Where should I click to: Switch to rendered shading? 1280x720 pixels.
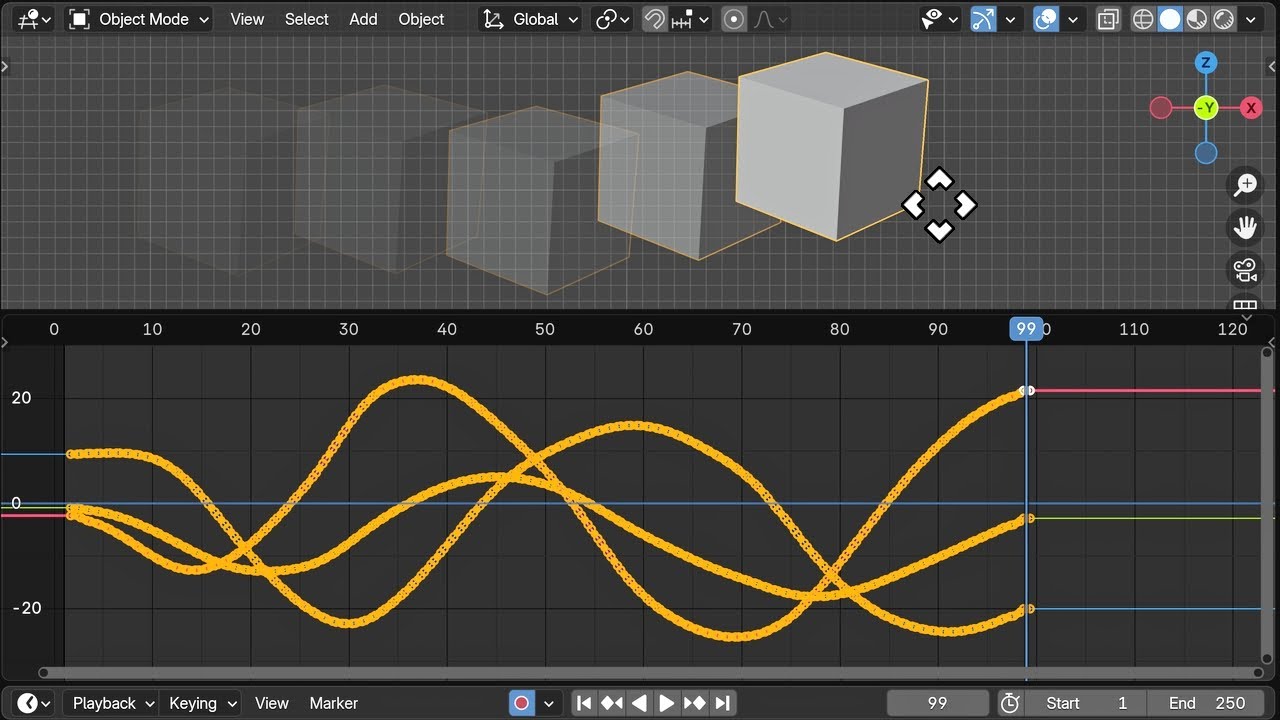tap(1224, 19)
